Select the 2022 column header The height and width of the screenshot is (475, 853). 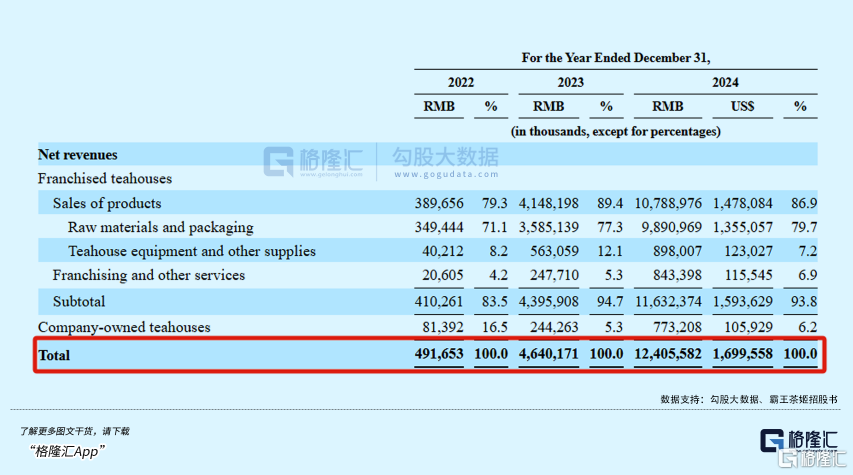461,82
